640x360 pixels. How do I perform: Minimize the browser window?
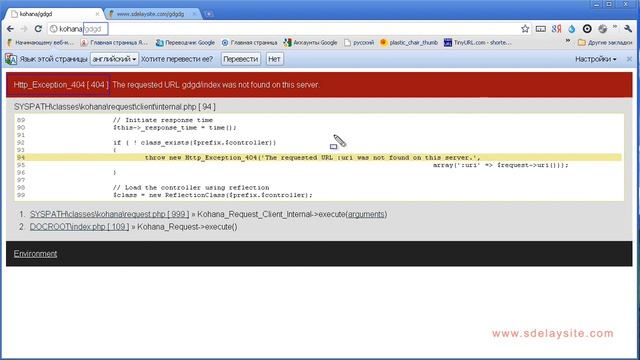point(596,4)
